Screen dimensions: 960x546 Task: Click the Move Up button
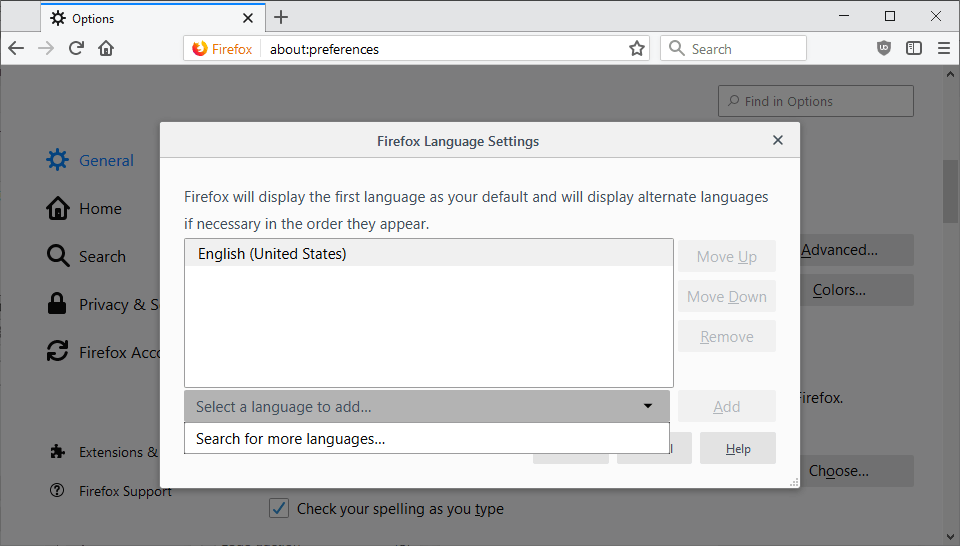click(x=727, y=256)
